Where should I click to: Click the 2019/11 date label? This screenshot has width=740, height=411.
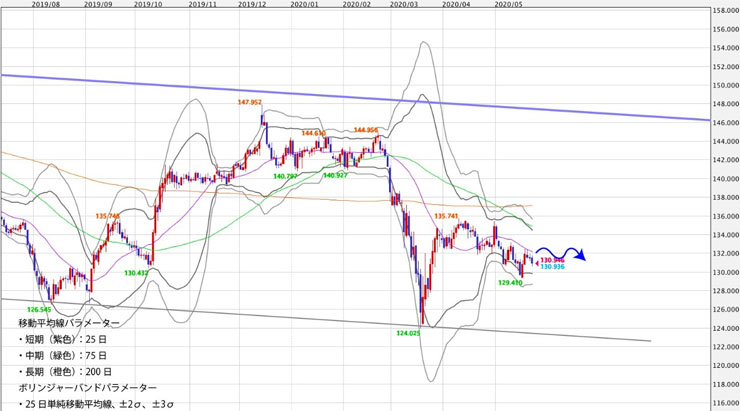(202, 4)
